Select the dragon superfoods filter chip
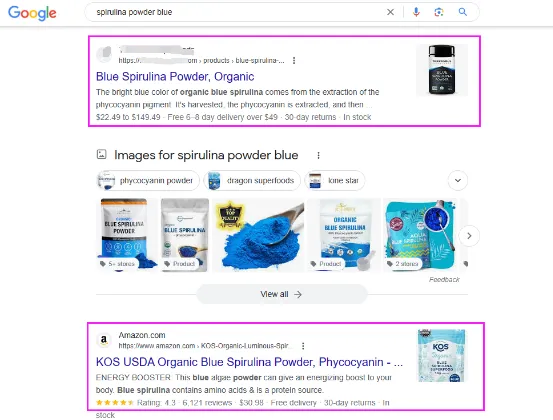 [x=252, y=181]
